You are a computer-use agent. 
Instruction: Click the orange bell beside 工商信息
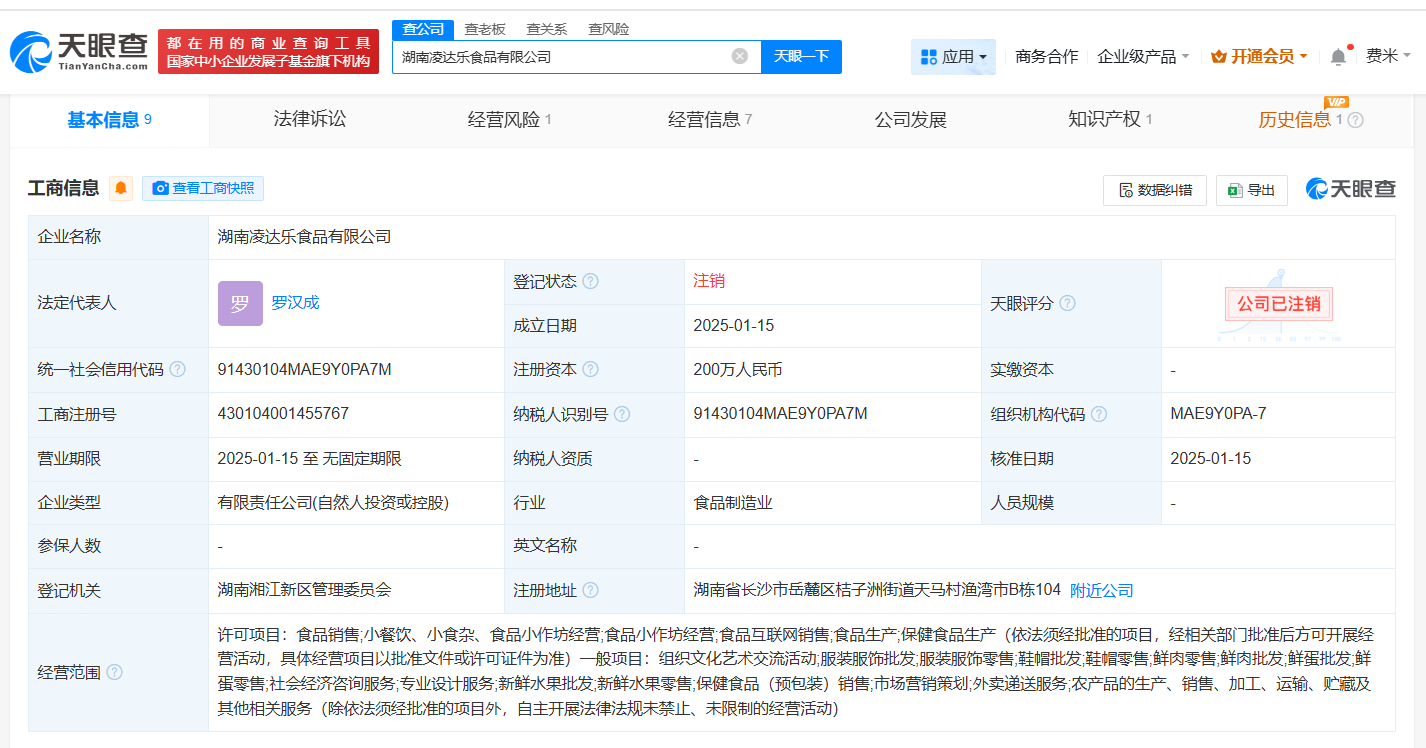click(121, 188)
